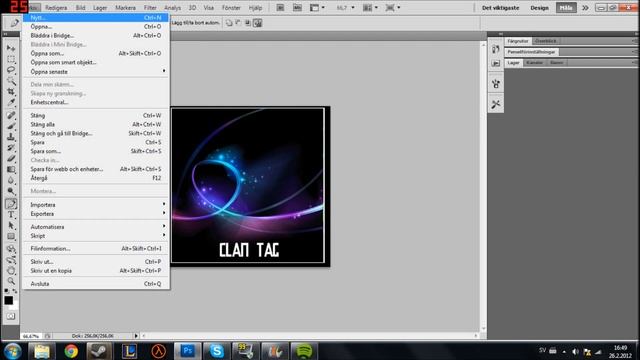
Task: Select the Crop tool
Action: [11, 91]
